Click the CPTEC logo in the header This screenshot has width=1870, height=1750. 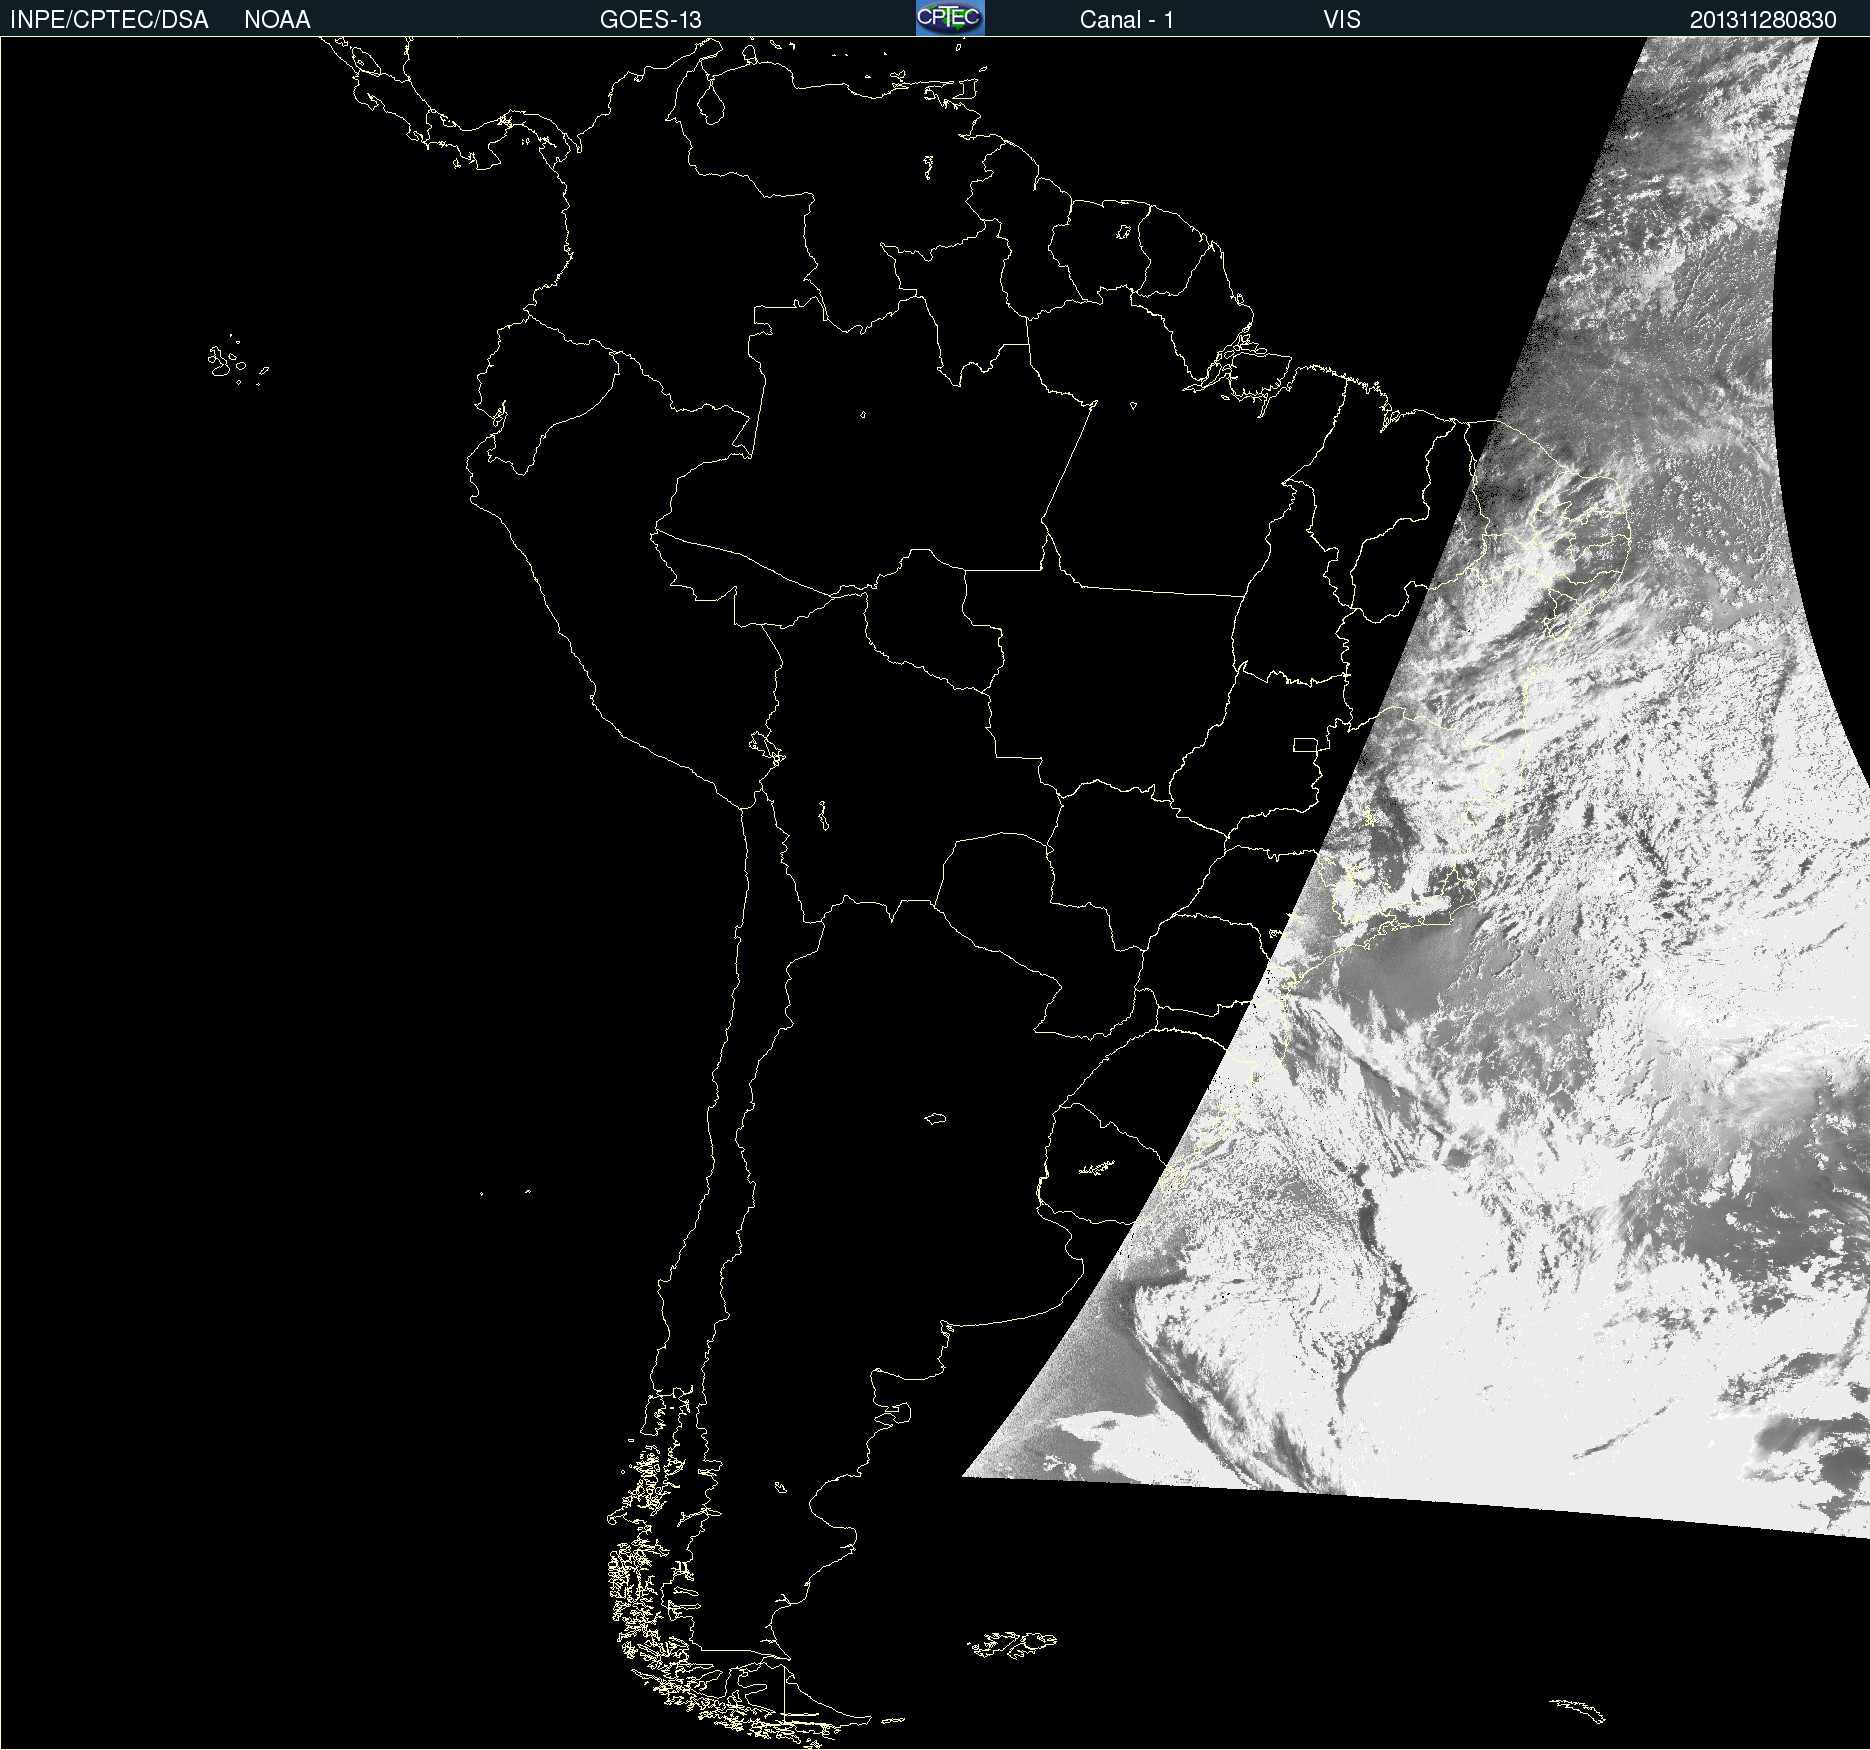(x=950, y=18)
